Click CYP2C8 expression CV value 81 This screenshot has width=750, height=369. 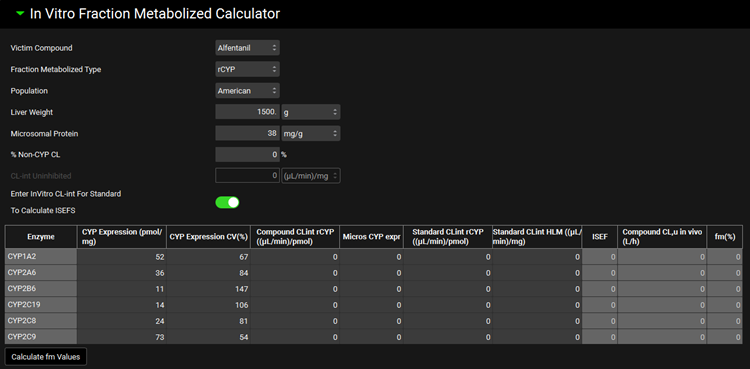point(209,321)
